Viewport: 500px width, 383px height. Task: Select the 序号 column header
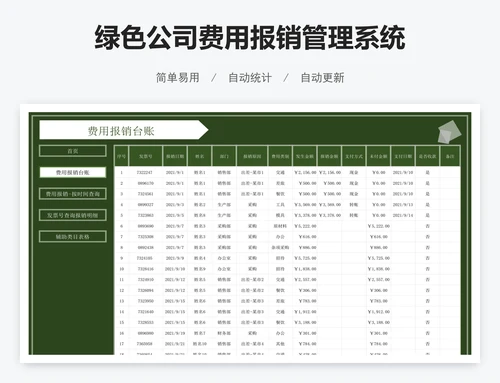pyautogui.click(x=121, y=156)
